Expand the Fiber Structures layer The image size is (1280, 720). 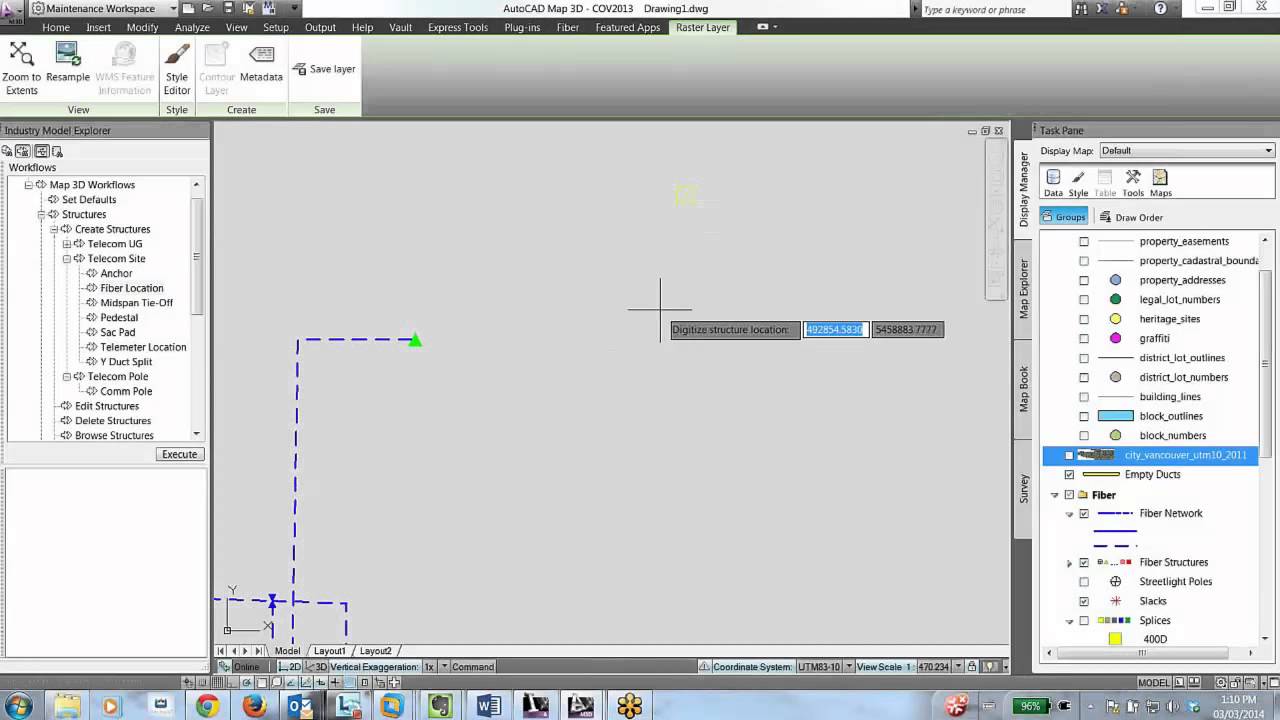point(1069,563)
